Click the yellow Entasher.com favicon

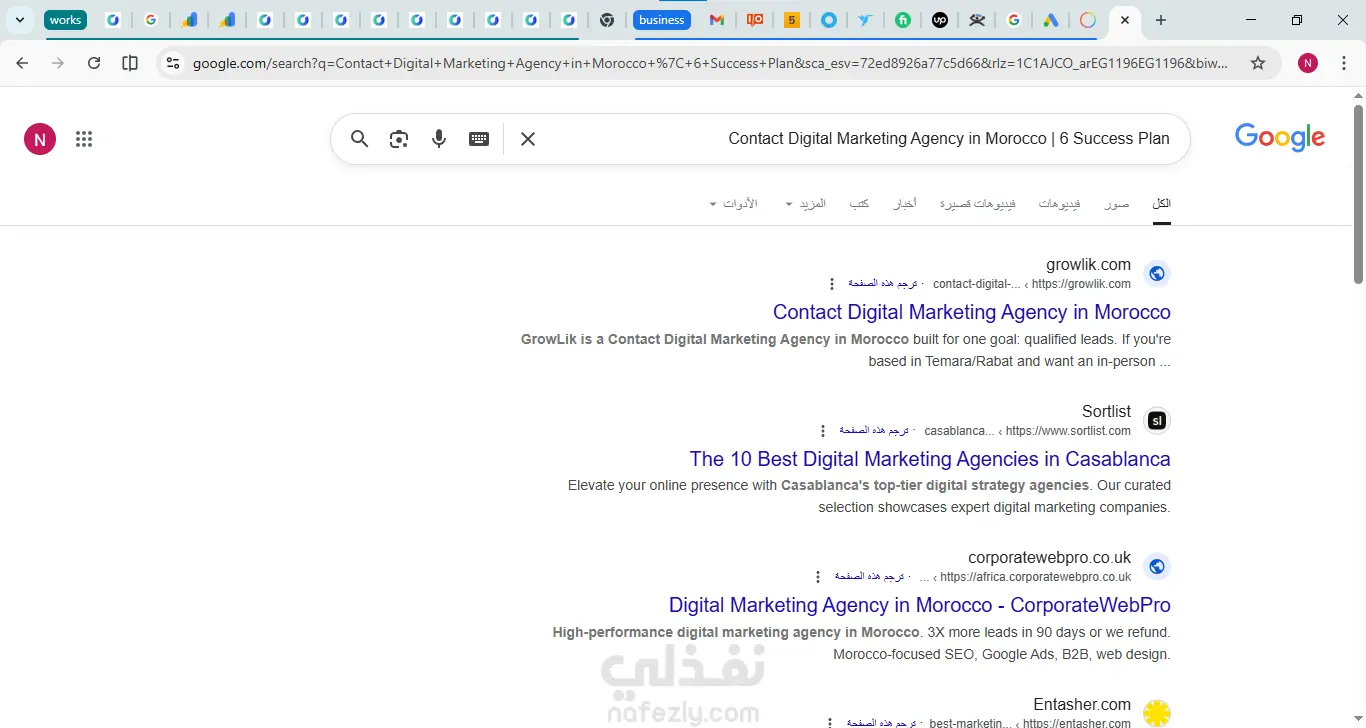pos(1157,713)
